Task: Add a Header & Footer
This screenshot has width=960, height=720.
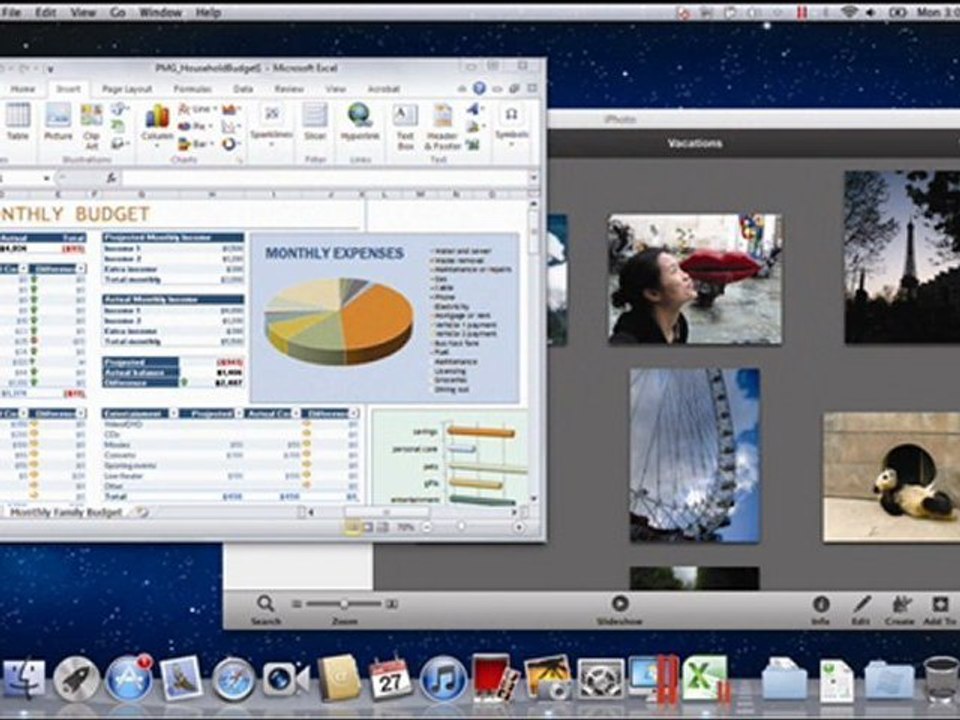Action: tap(443, 127)
